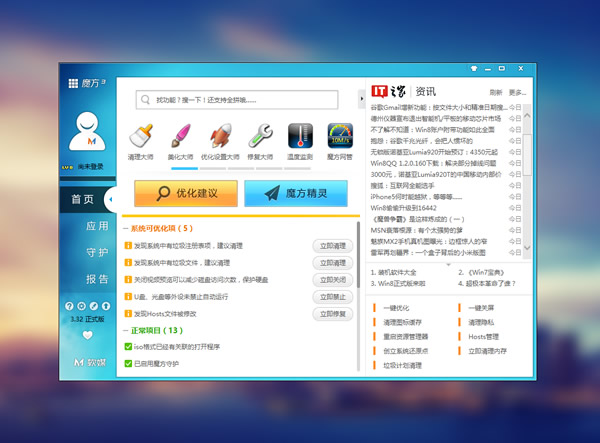Click the 垃圾计划清理 quick link
The image size is (600, 443).
(403, 365)
